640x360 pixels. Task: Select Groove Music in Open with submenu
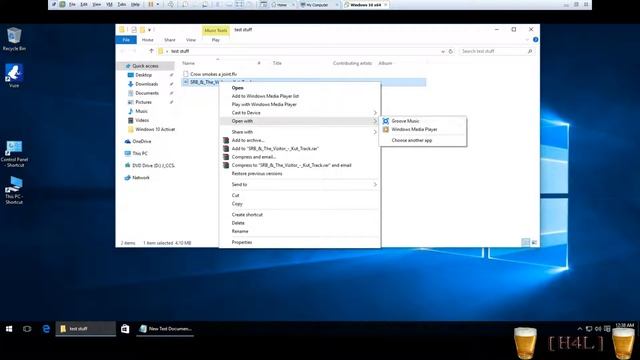coord(405,121)
